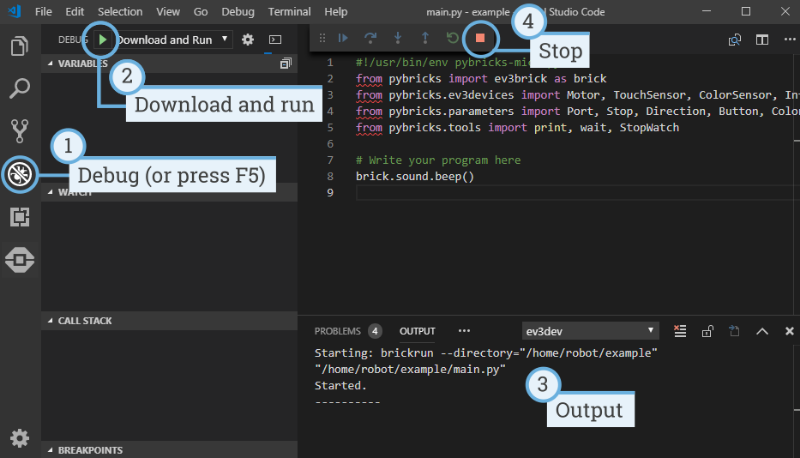The image size is (800, 458).
Task: Toggle output scroll lock
Action: tap(707, 332)
